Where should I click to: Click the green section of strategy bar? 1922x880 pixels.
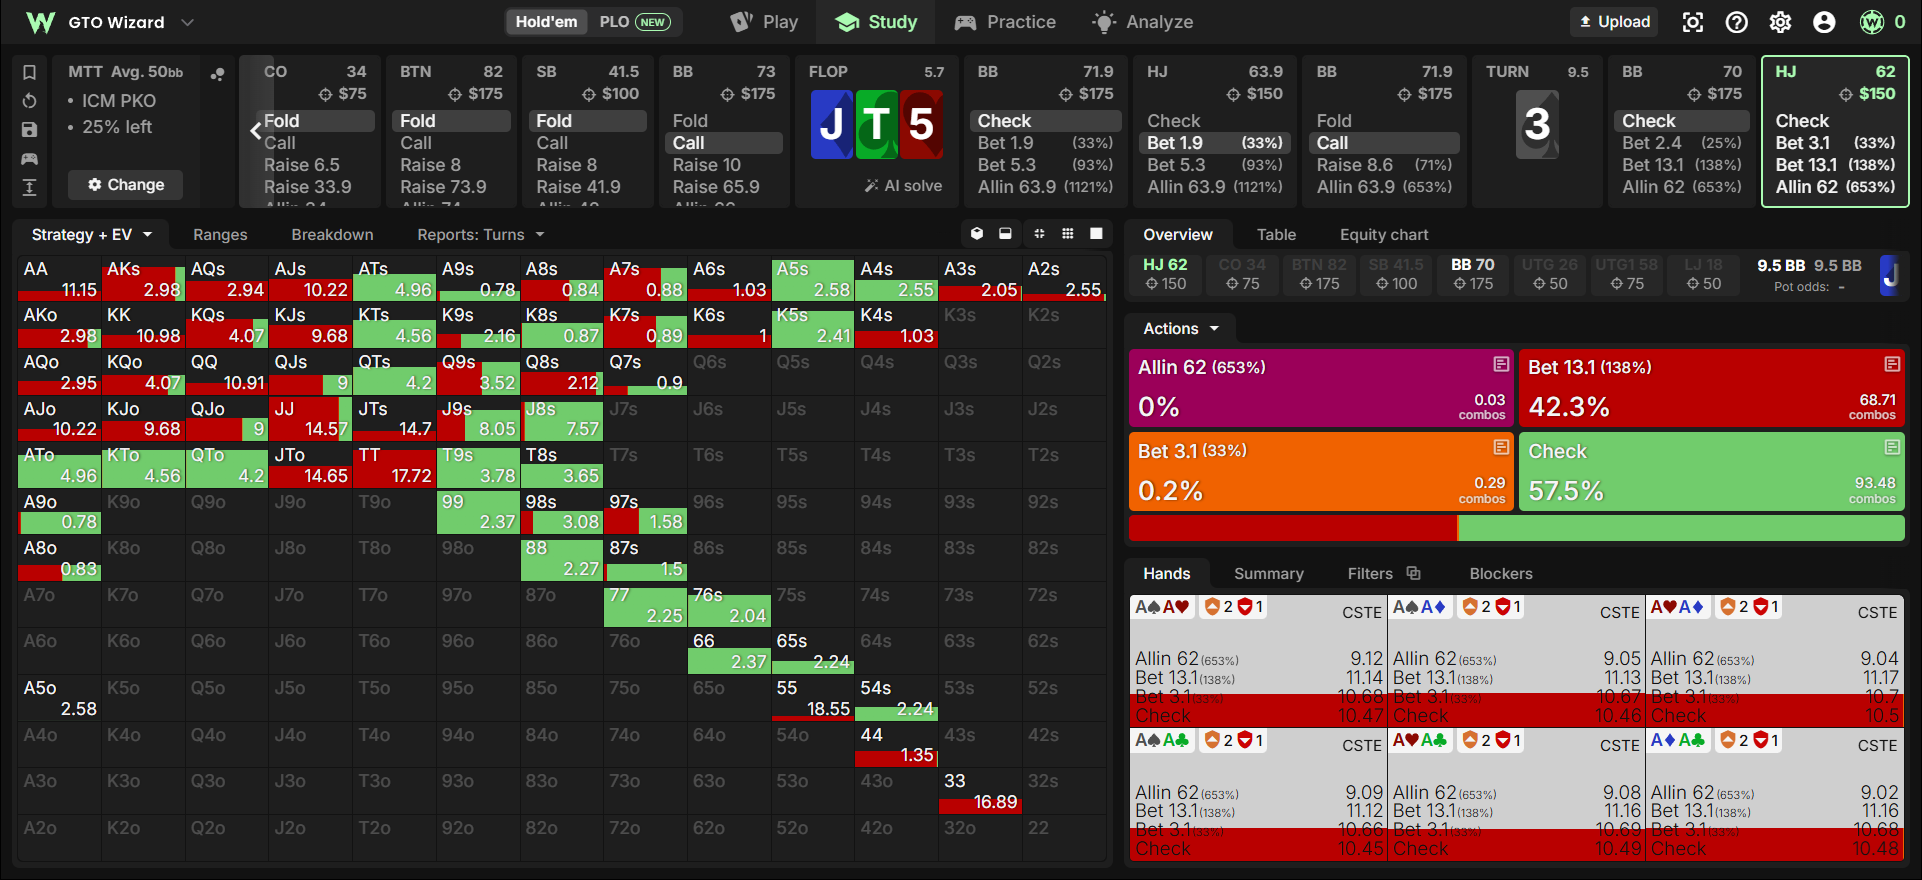click(1681, 528)
